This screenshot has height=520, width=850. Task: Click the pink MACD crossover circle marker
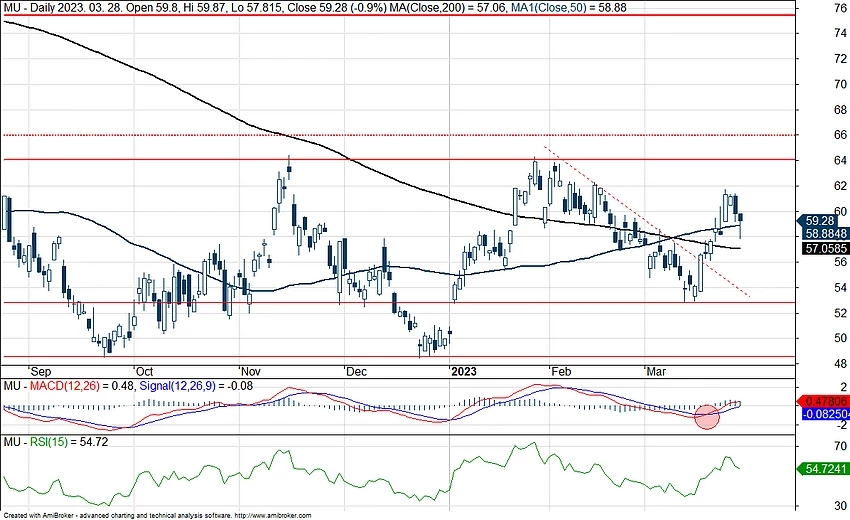[707, 417]
